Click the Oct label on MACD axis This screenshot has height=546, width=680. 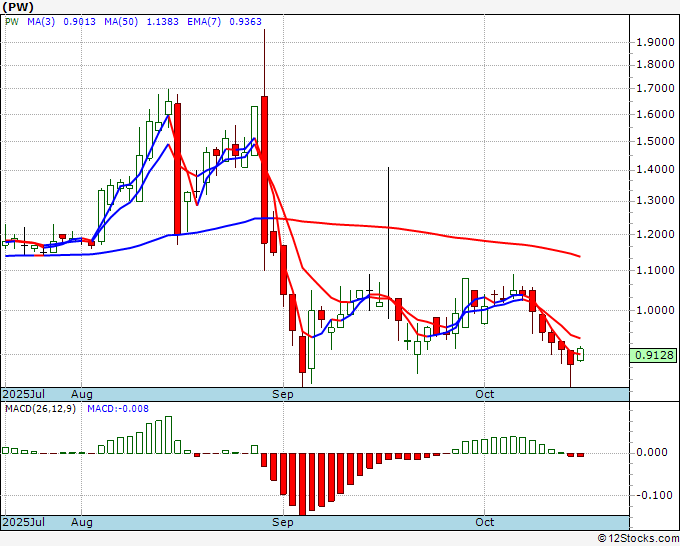(484, 522)
